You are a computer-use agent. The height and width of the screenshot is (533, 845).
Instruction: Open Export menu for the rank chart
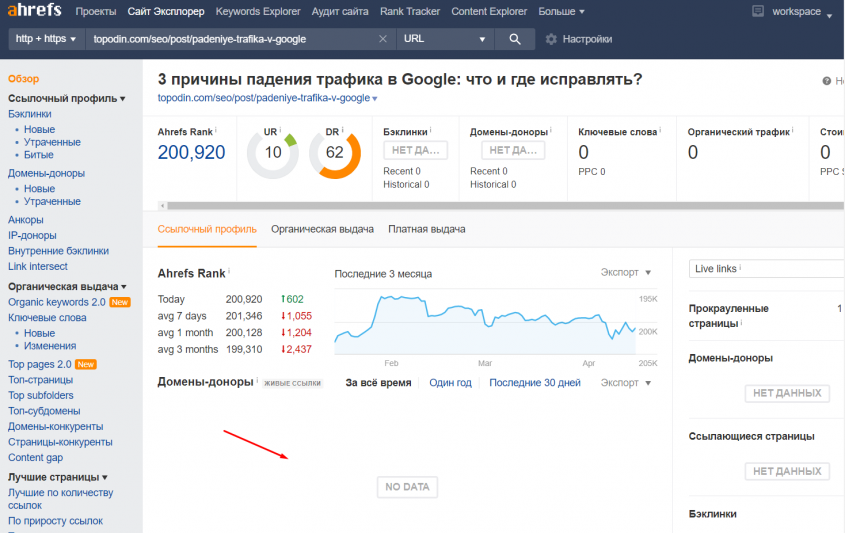(626, 272)
